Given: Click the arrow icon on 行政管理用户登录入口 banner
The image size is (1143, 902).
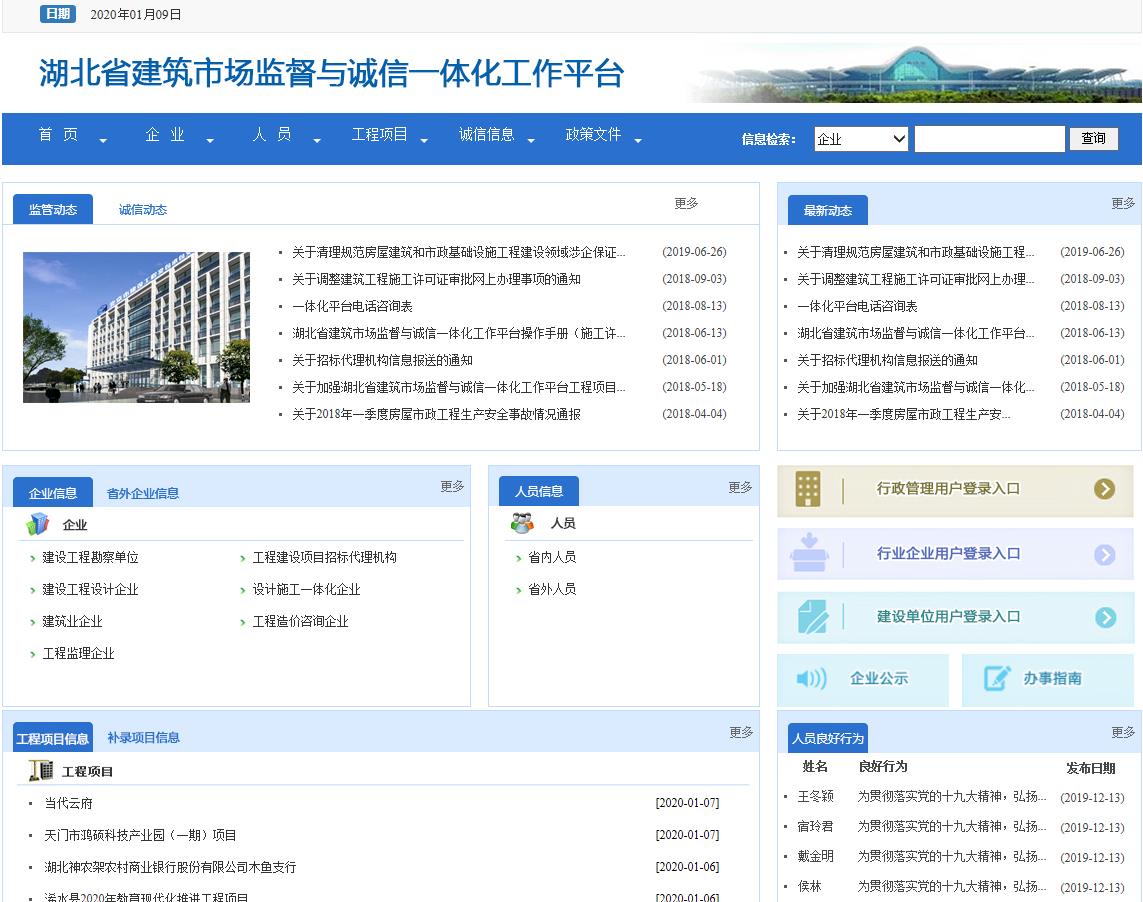Looking at the screenshot, I should click(x=1104, y=489).
